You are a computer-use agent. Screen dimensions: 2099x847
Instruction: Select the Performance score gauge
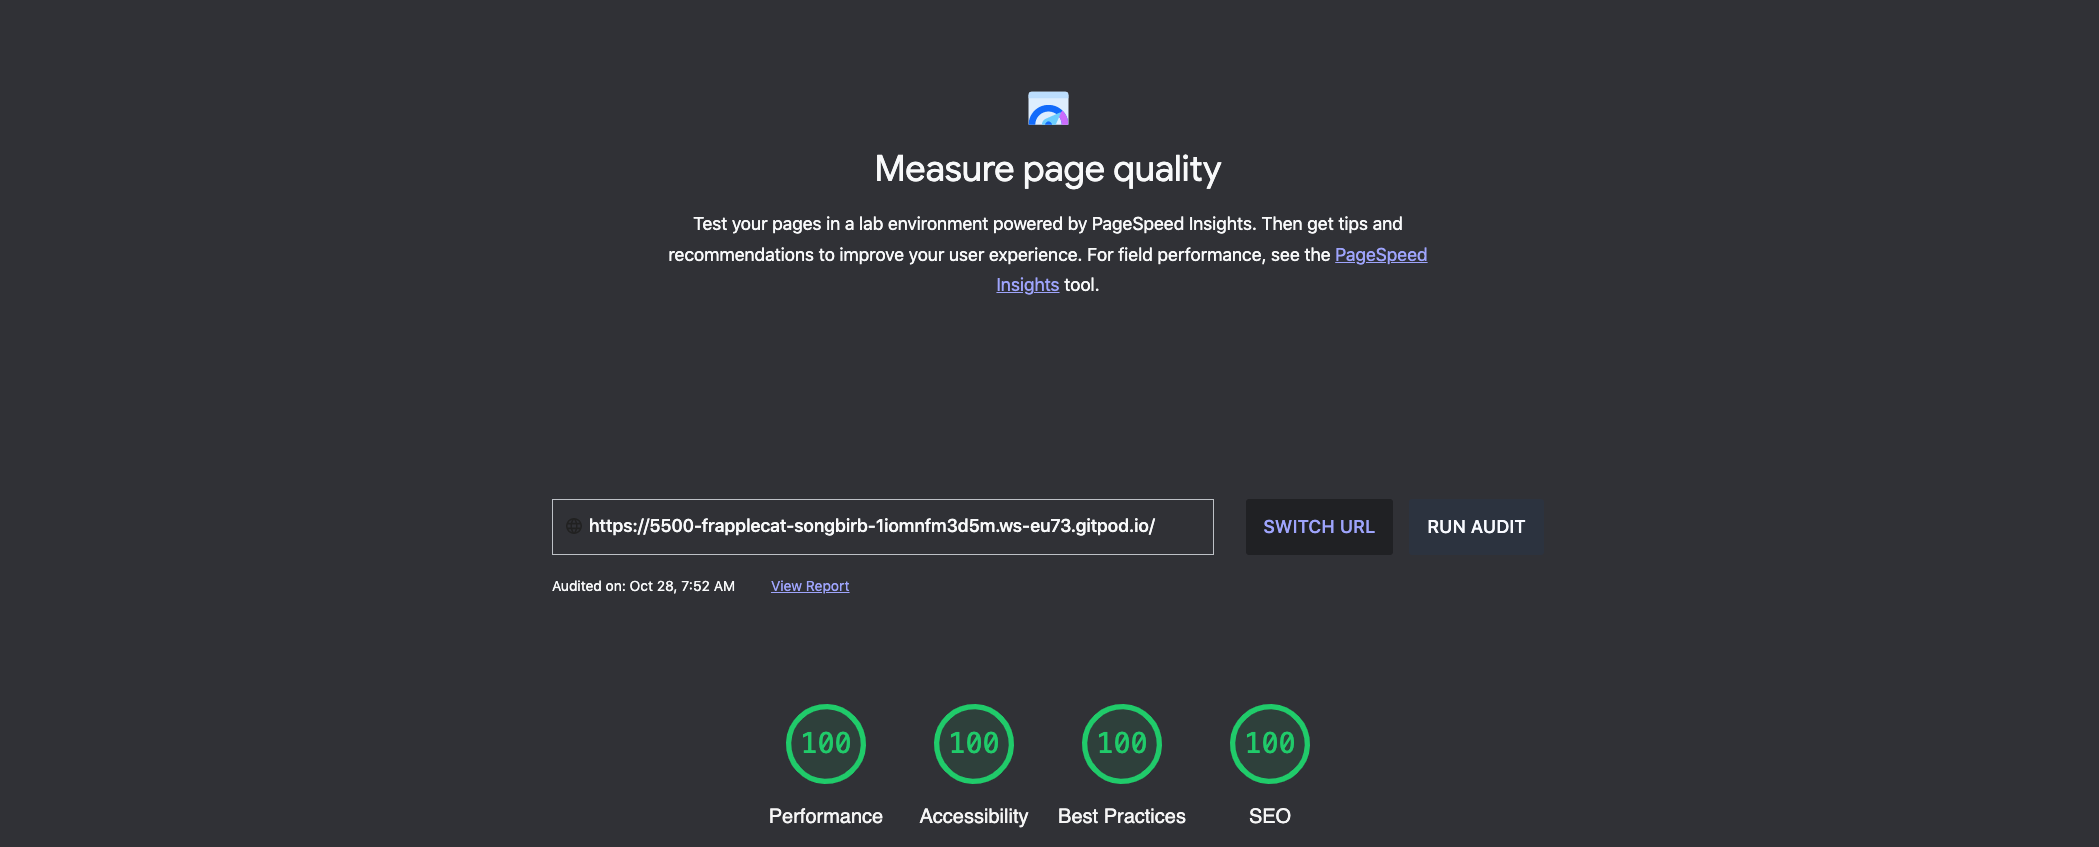[826, 744]
